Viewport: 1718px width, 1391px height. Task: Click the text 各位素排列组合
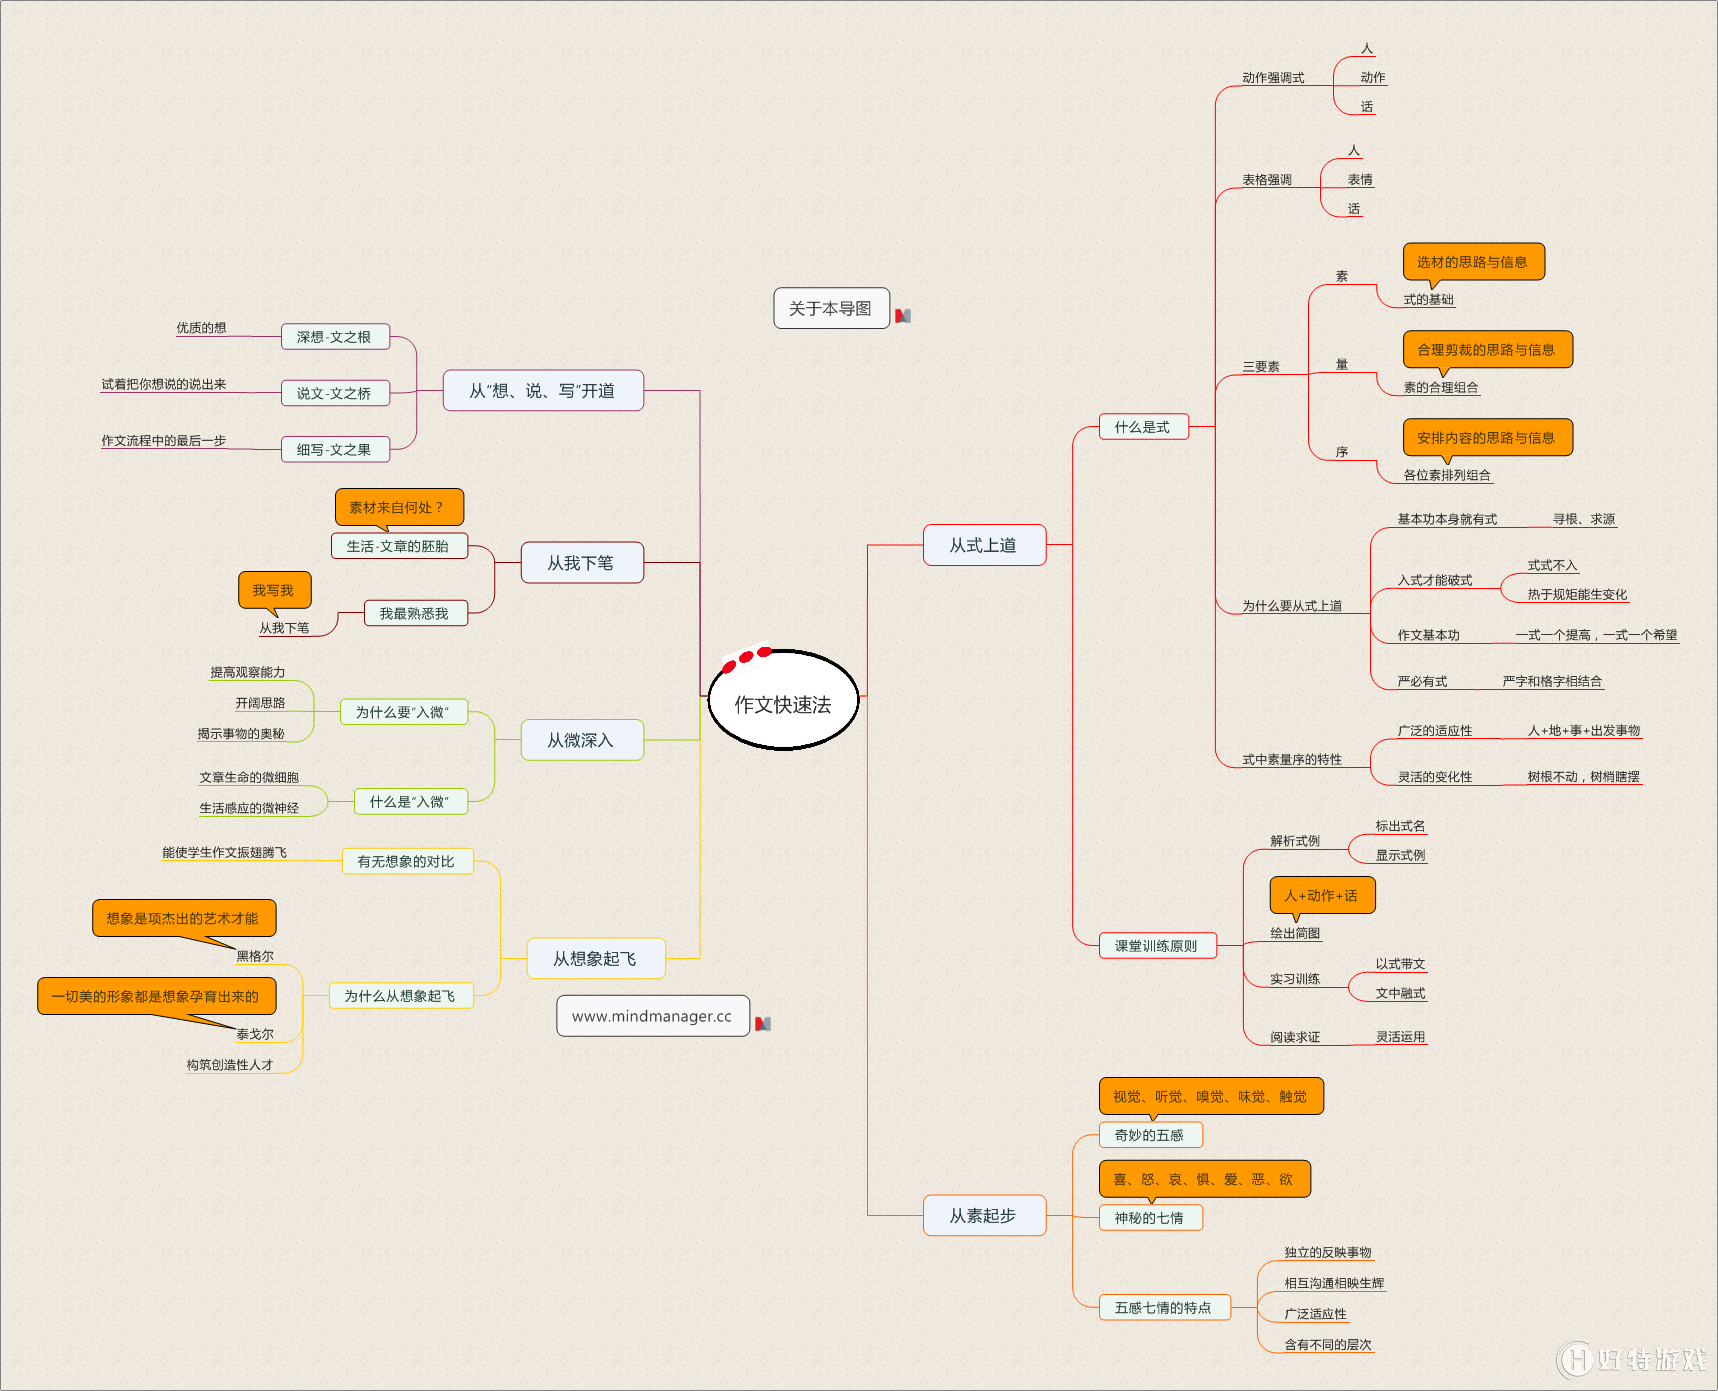pos(1447,476)
